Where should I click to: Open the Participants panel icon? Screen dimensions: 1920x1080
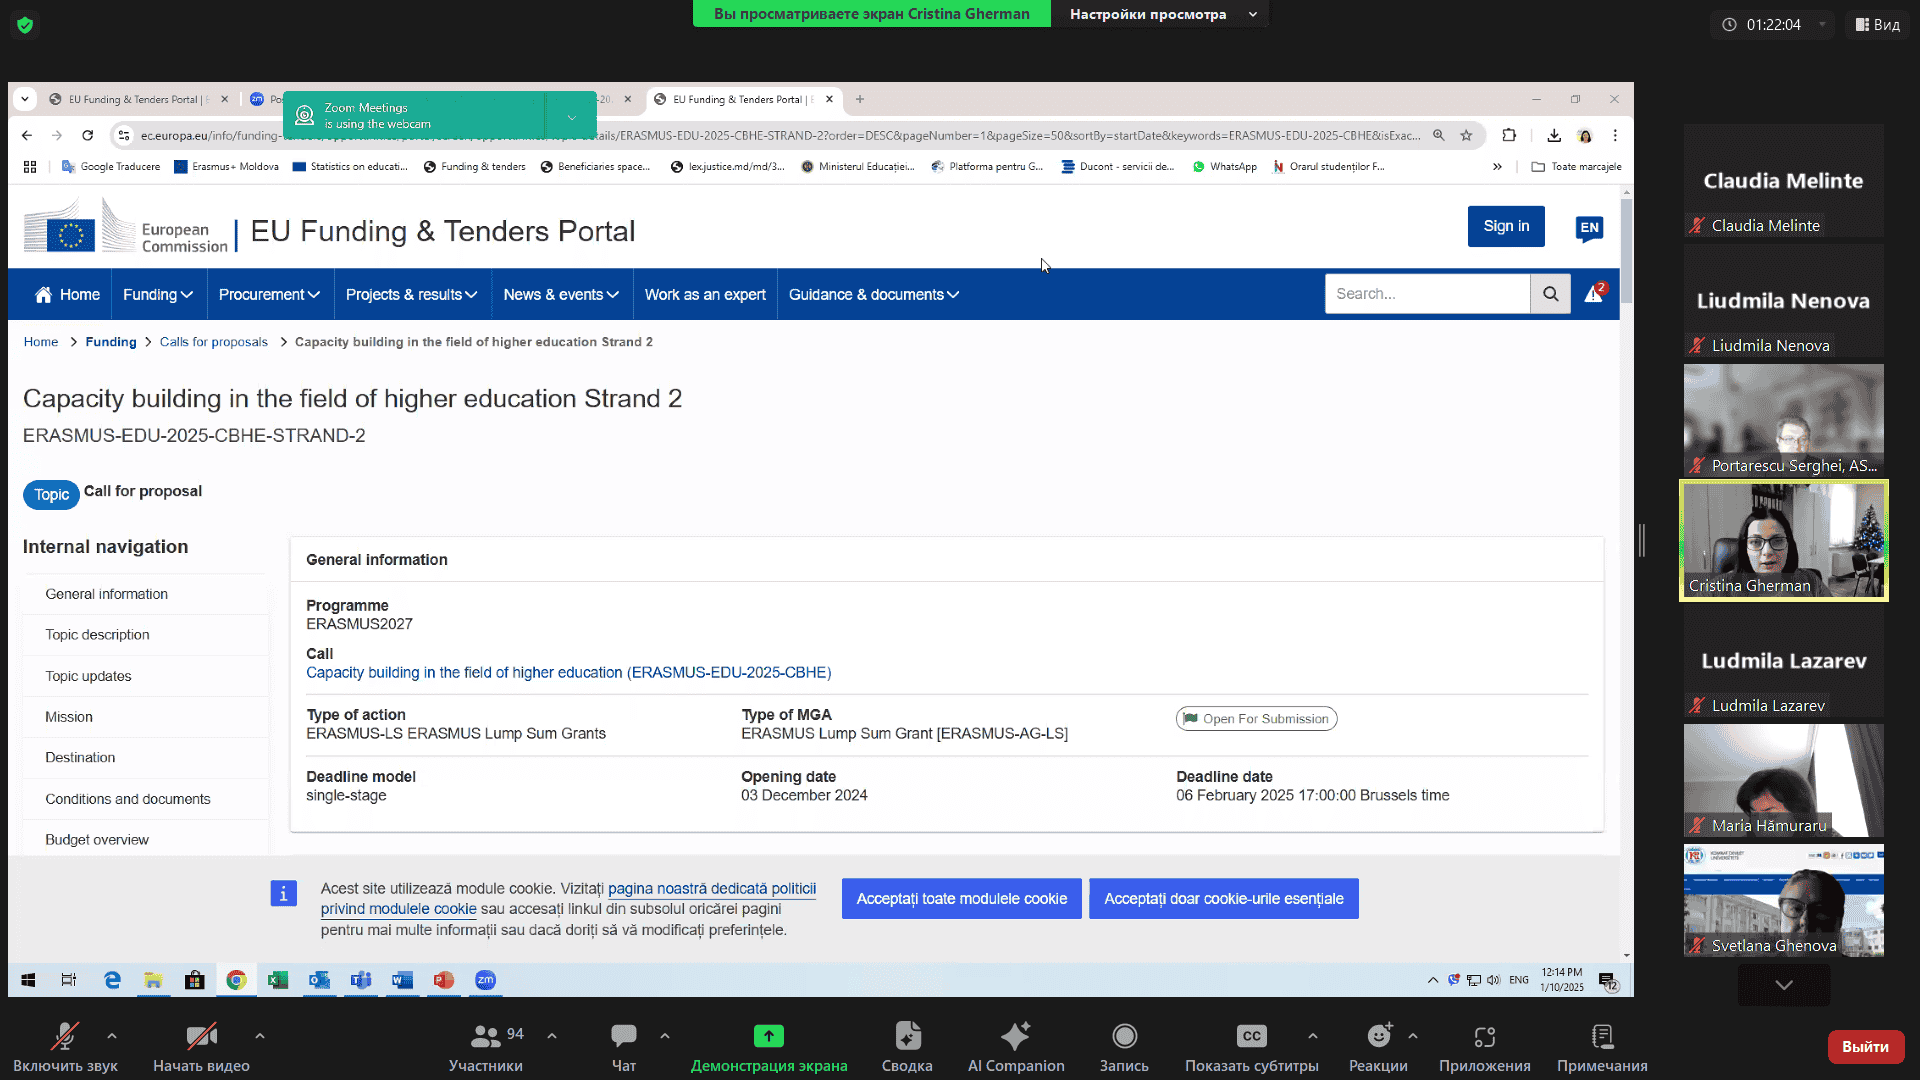pyautogui.click(x=486, y=1036)
